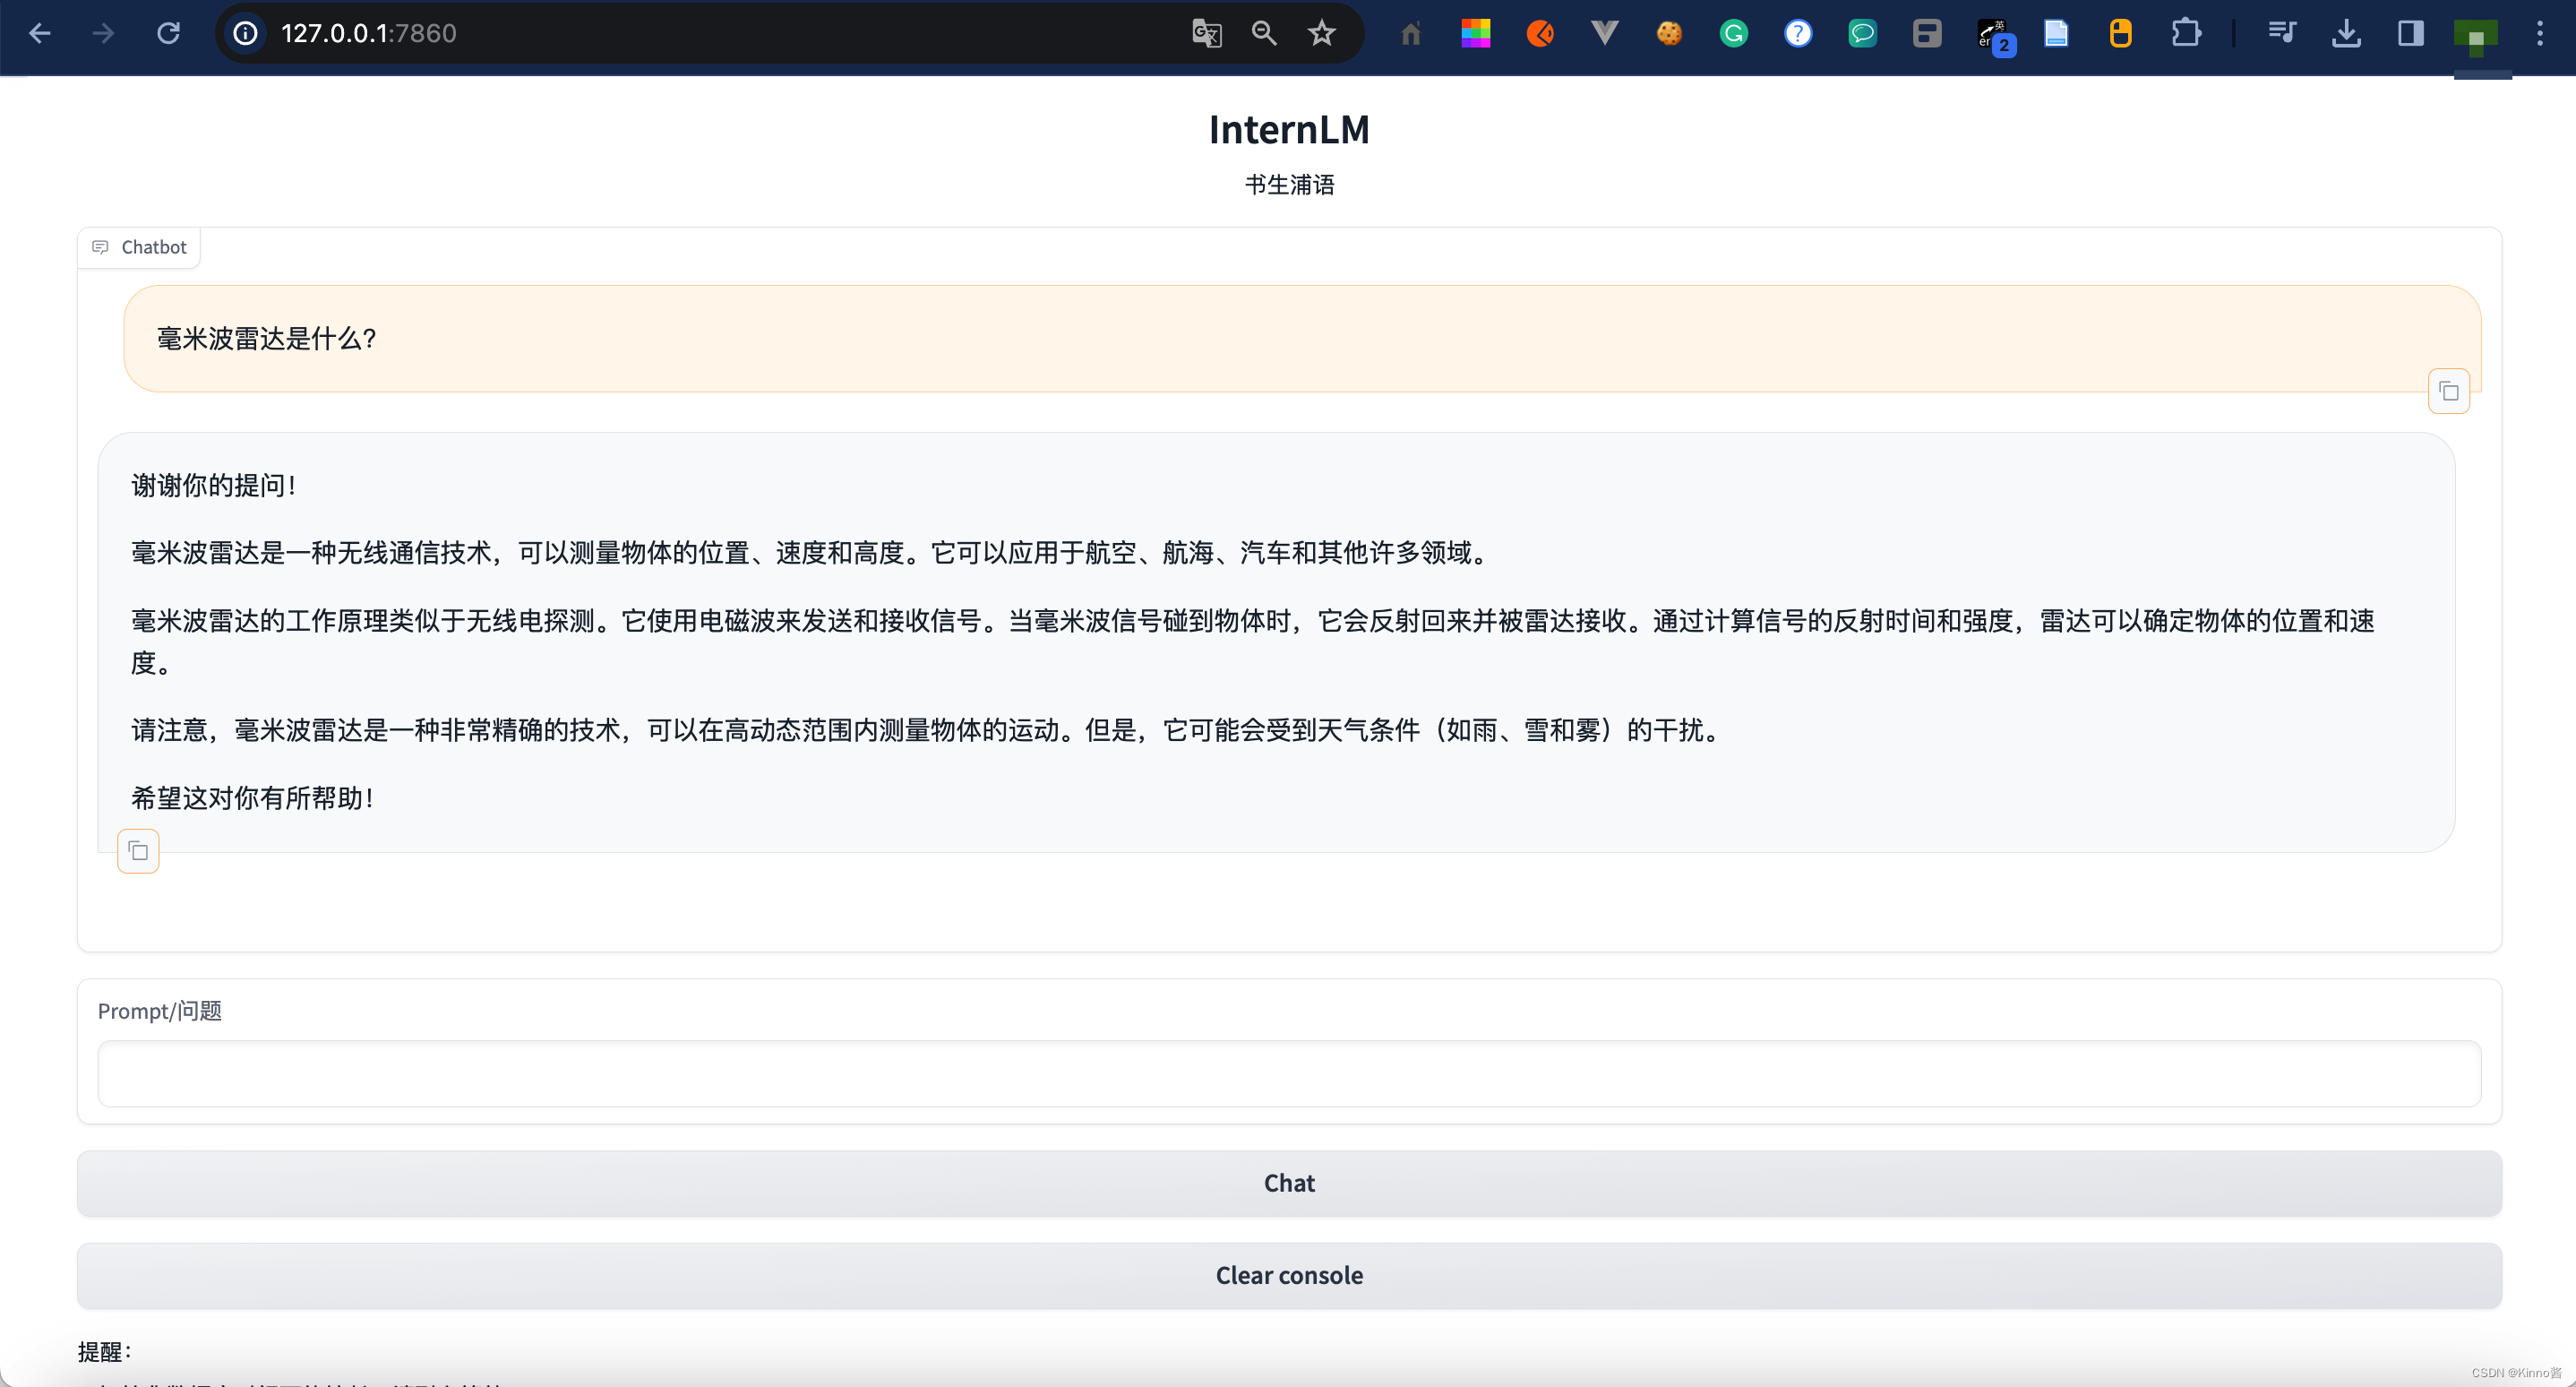Image resolution: width=2576 pixels, height=1387 pixels.
Task: Open the orange circular extension
Action: (x=1540, y=34)
